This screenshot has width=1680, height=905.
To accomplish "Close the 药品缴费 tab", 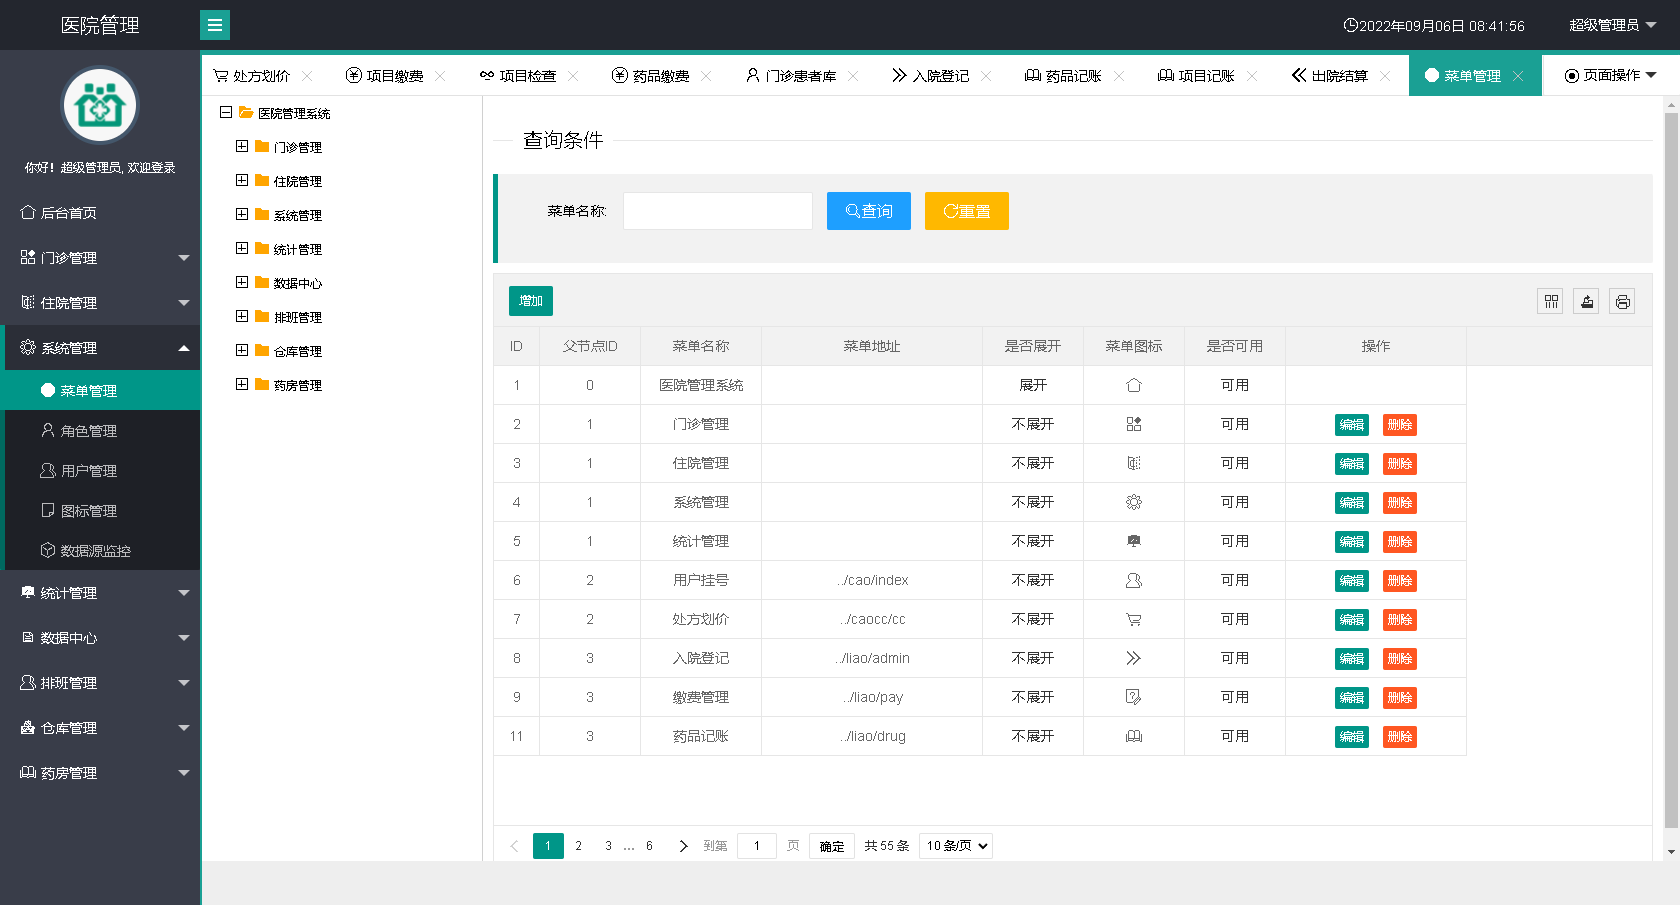I will point(706,76).
